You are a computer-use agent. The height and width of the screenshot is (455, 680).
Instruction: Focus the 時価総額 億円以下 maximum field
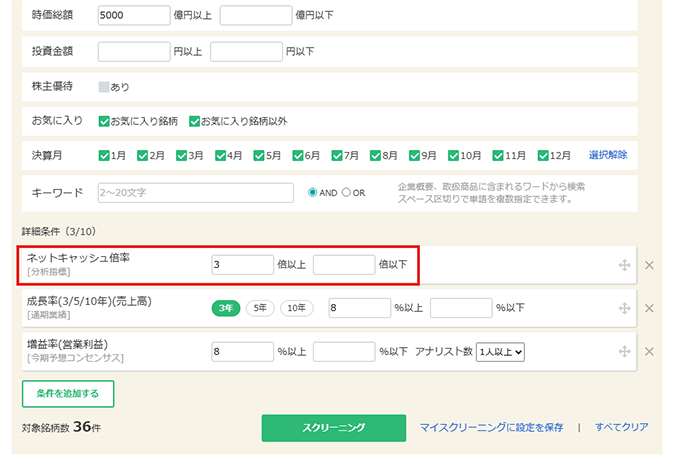(256, 15)
